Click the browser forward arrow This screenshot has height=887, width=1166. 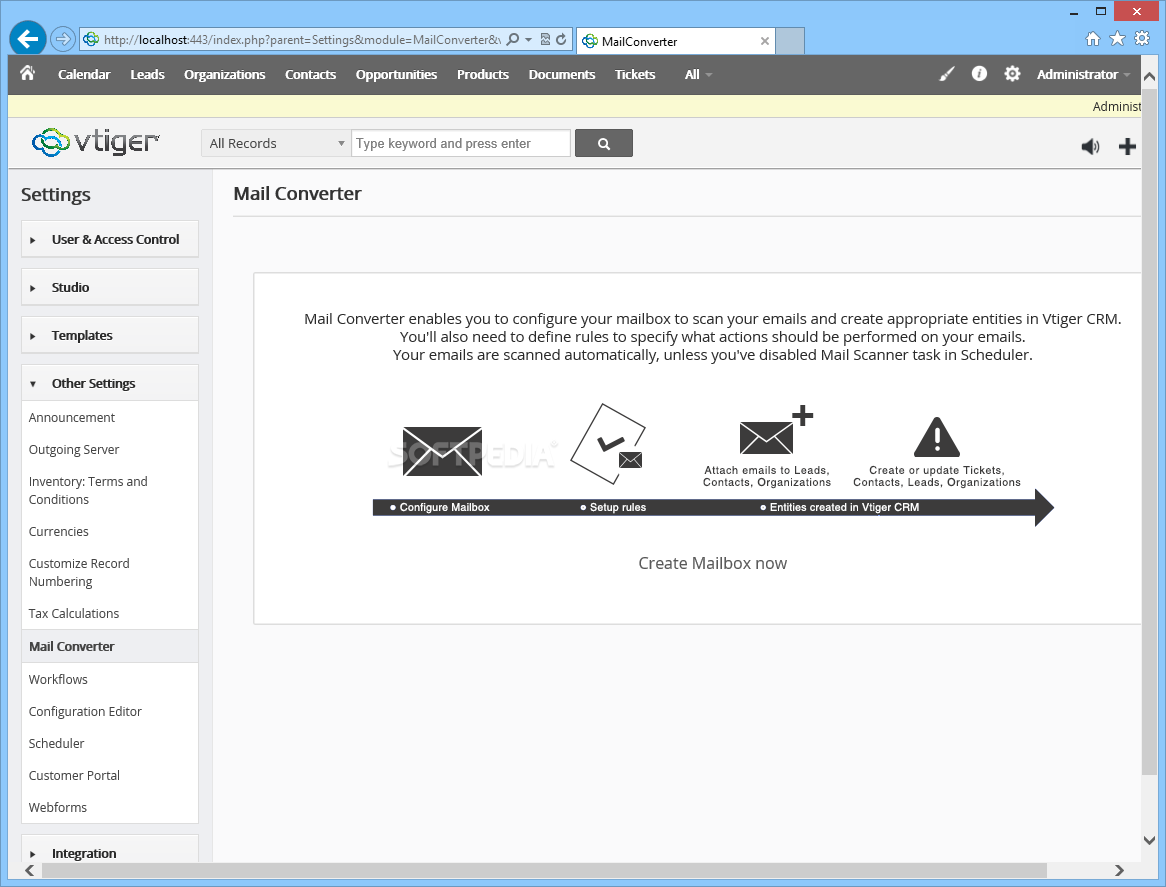(63, 39)
